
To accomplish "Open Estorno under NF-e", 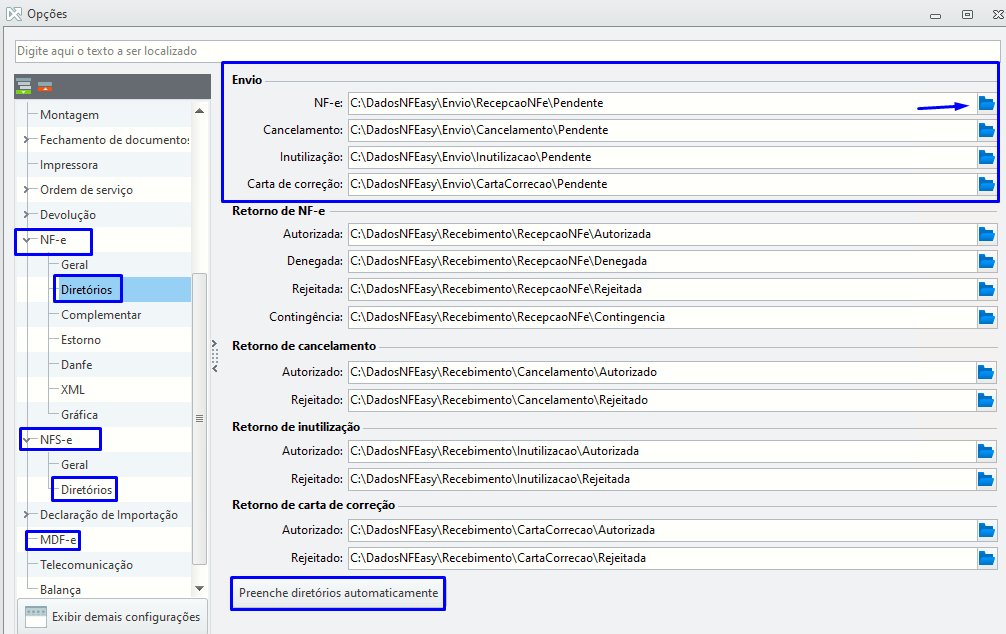I will [x=81, y=340].
